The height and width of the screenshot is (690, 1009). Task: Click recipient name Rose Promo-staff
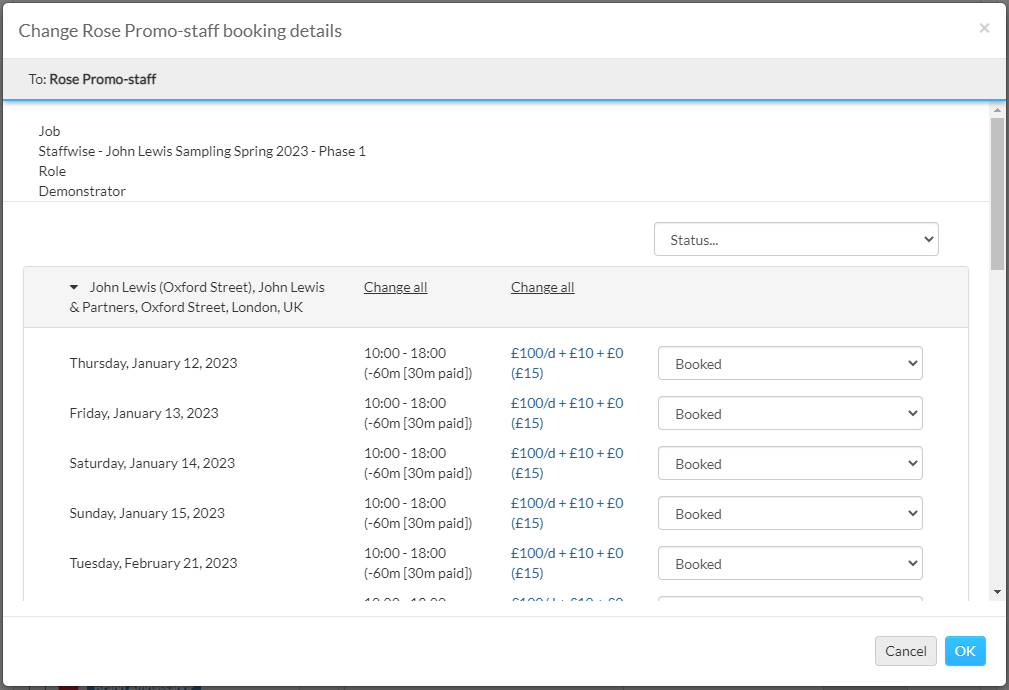(103, 79)
